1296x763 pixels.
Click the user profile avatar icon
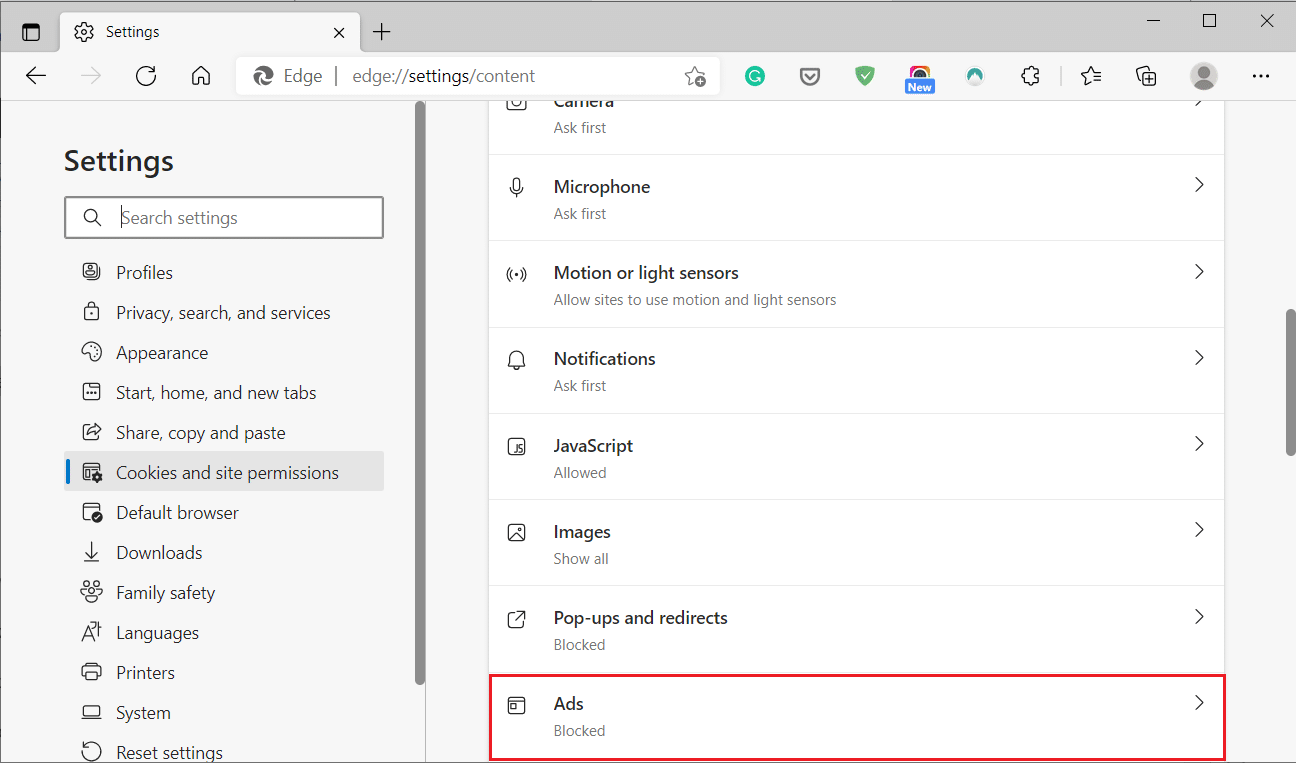tap(1204, 76)
